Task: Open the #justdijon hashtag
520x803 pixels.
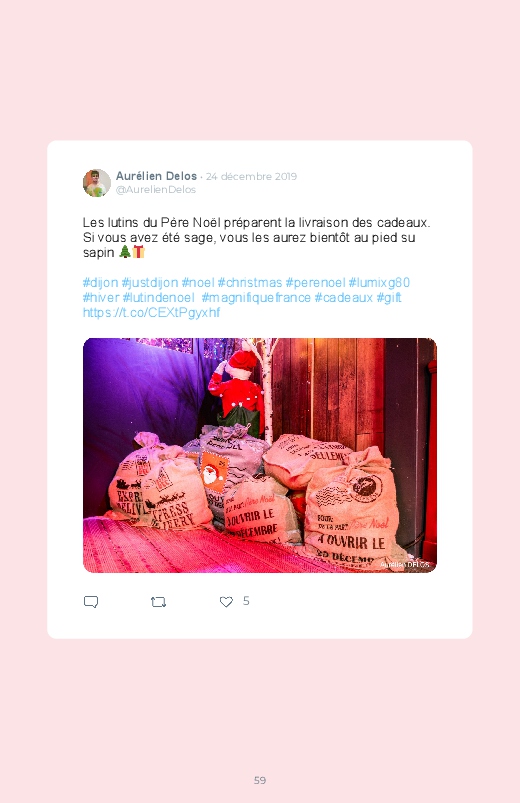Action: coord(150,283)
